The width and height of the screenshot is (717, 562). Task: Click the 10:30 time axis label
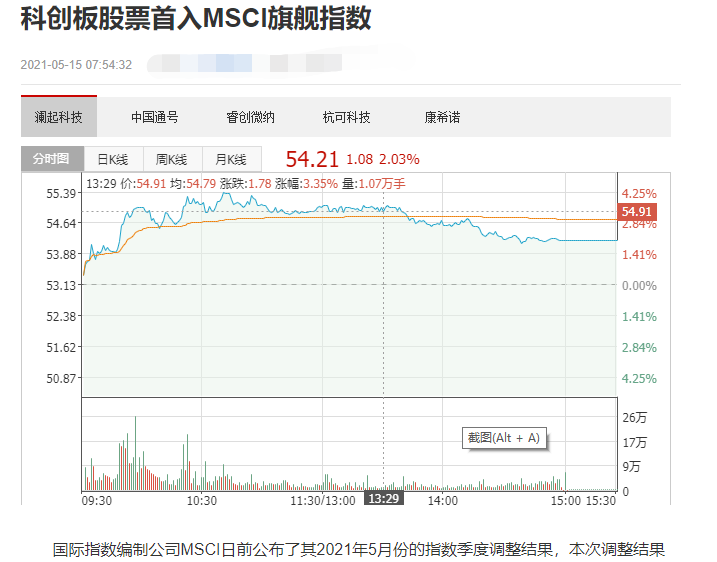[202, 501]
